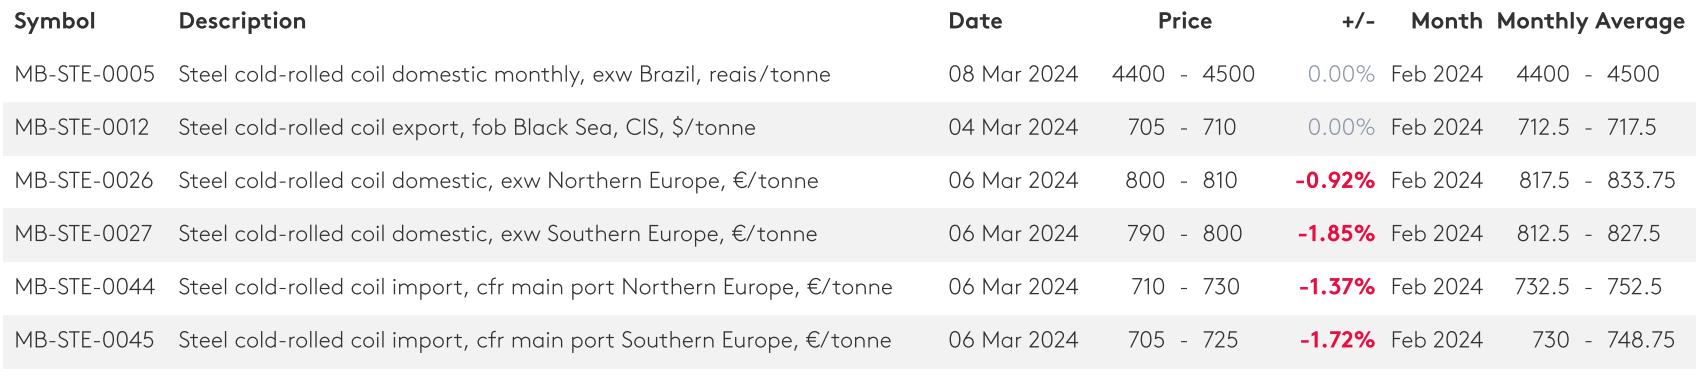Open symbol MB-STE-0044
1703x387 pixels.
pos(85,287)
